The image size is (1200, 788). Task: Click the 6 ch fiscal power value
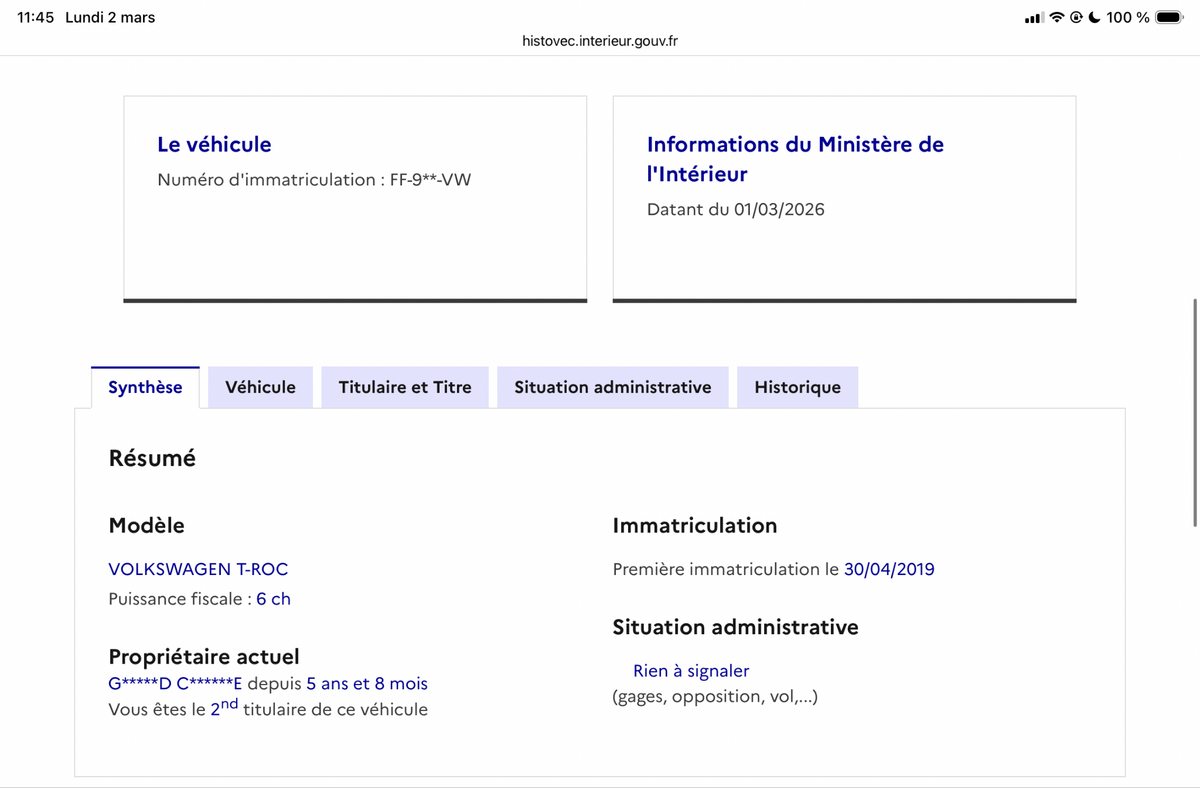pos(273,599)
